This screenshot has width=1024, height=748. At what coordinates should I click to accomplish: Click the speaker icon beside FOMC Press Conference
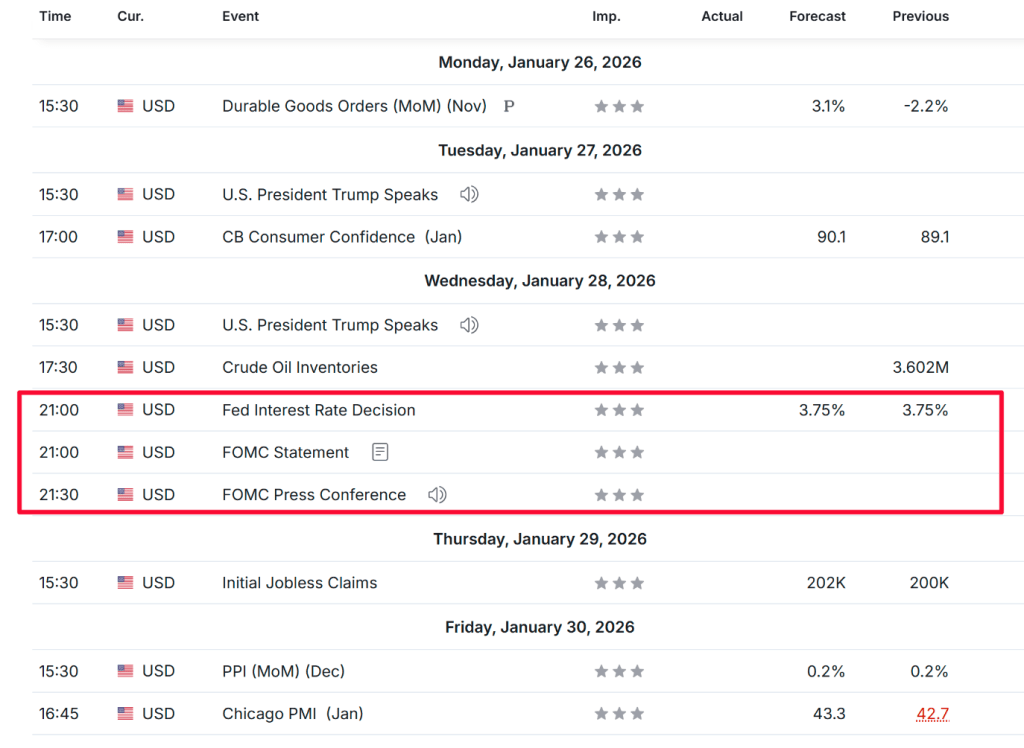click(437, 495)
